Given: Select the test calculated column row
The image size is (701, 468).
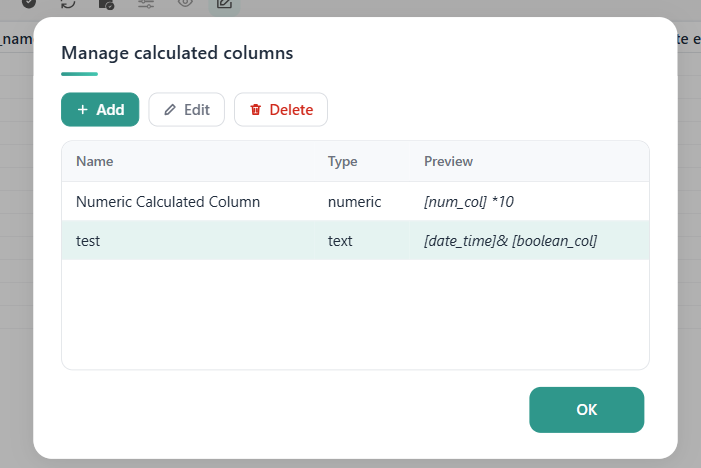Looking at the screenshot, I should point(355,240).
